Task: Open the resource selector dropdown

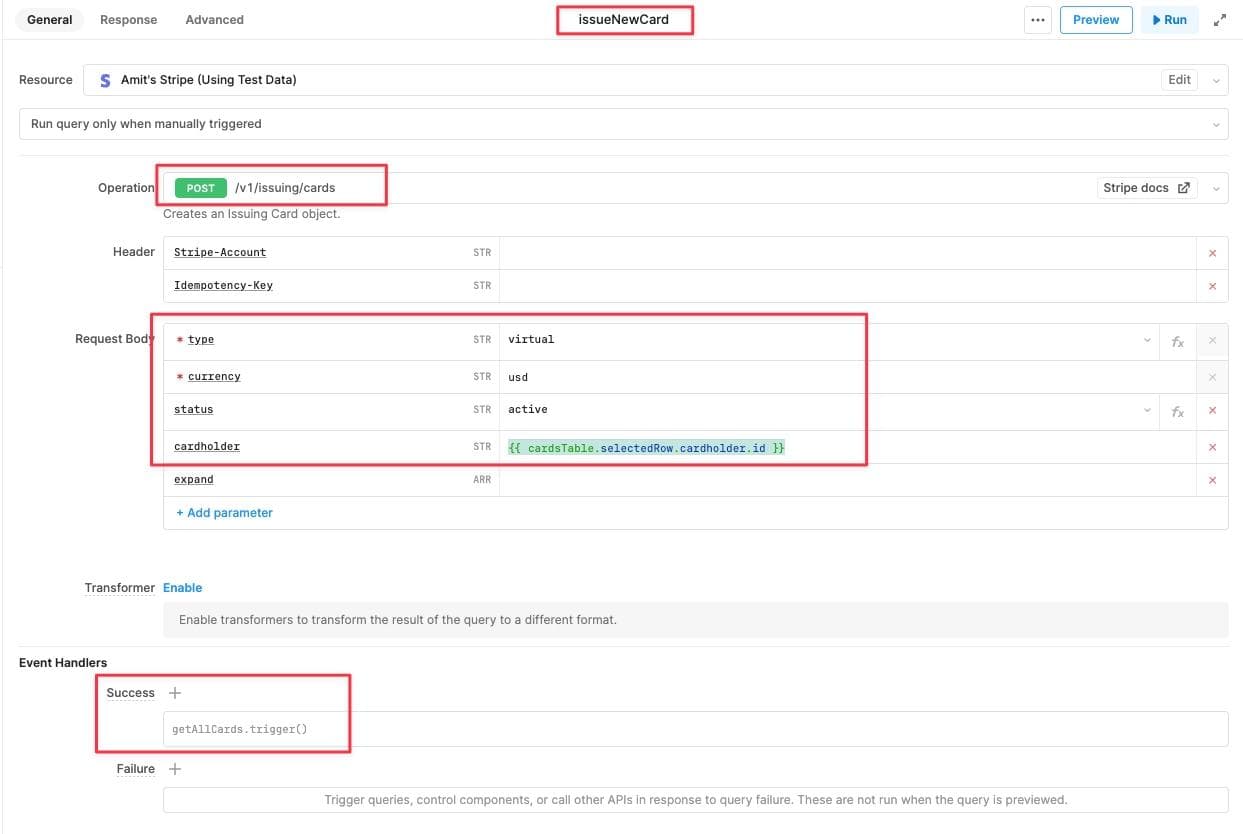Action: [1216, 80]
